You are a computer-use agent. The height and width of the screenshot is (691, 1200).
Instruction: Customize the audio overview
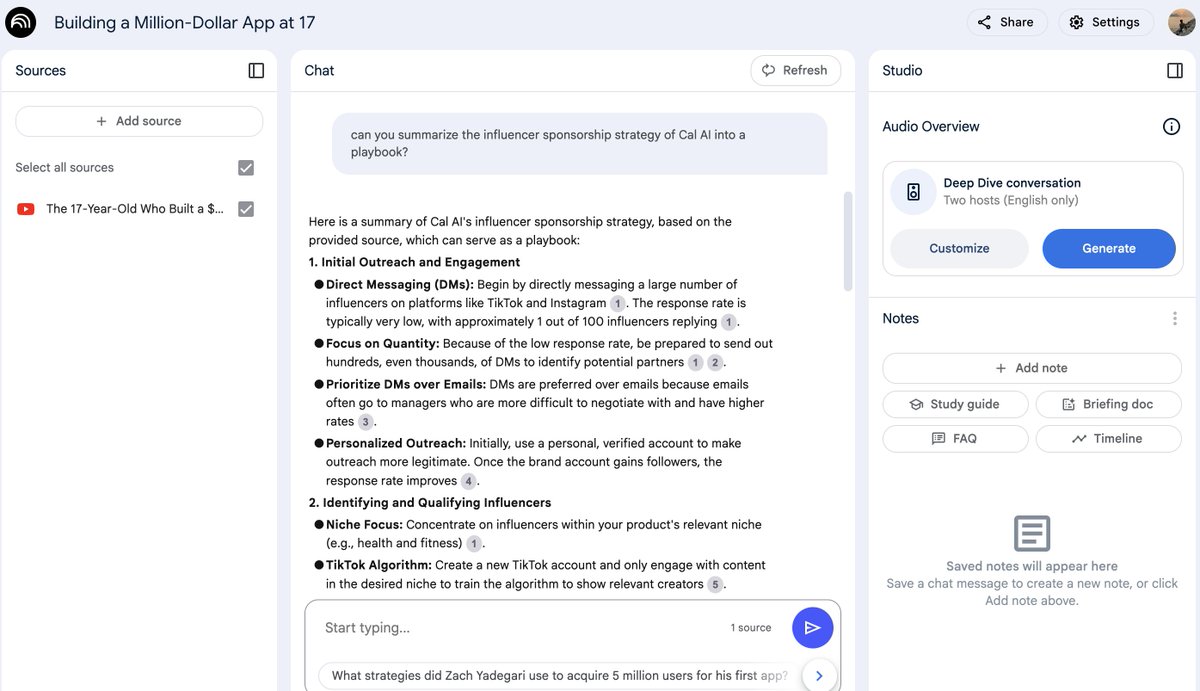959,248
